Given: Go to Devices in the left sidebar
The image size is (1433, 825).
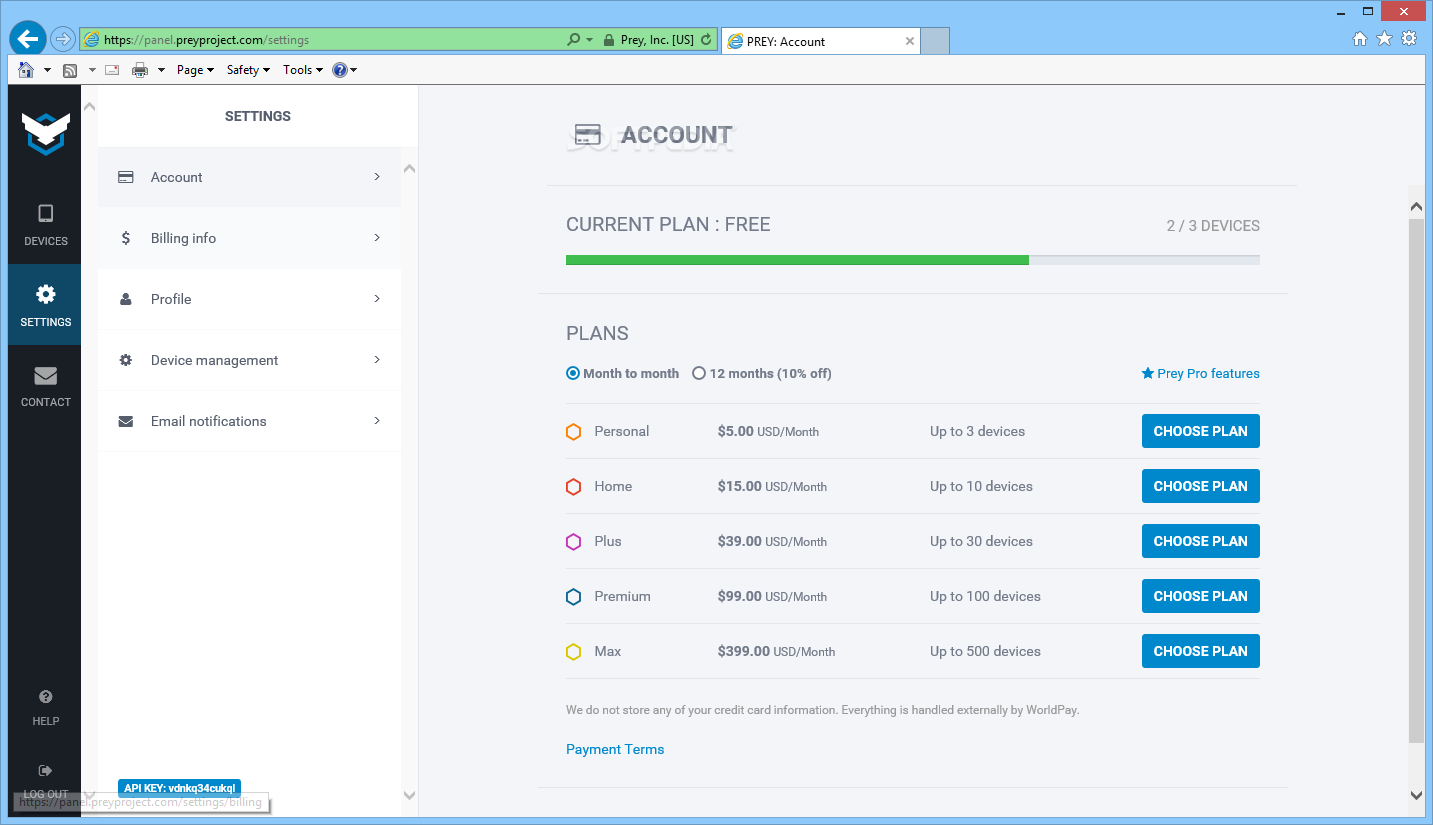Looking at the screenshot, I should 46,225.
